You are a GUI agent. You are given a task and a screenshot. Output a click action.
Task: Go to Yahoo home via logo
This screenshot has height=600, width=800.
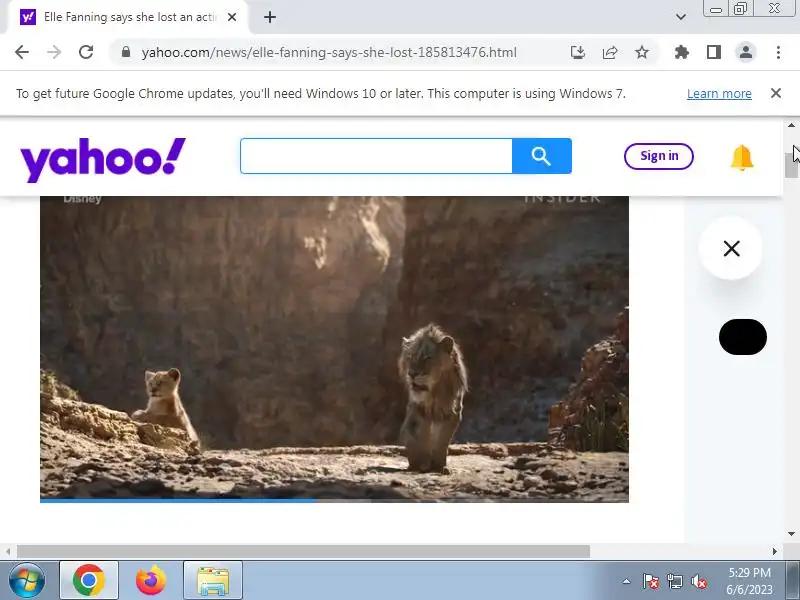103,159
